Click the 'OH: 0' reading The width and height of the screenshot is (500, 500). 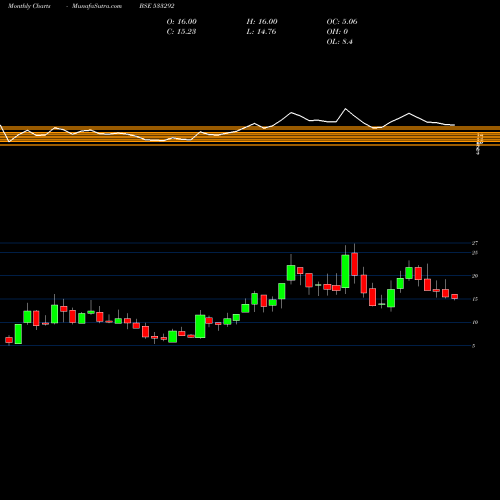pyautogui.click(x=337, y=32)
